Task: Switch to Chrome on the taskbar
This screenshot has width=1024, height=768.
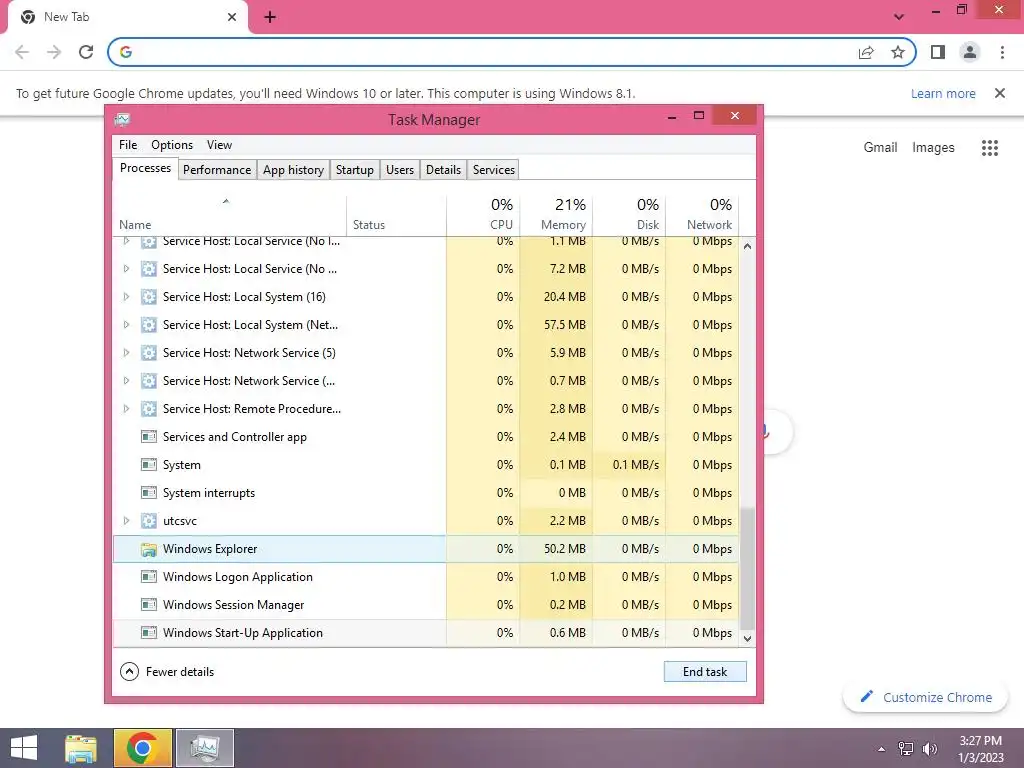Action: (x=142, y=748)
